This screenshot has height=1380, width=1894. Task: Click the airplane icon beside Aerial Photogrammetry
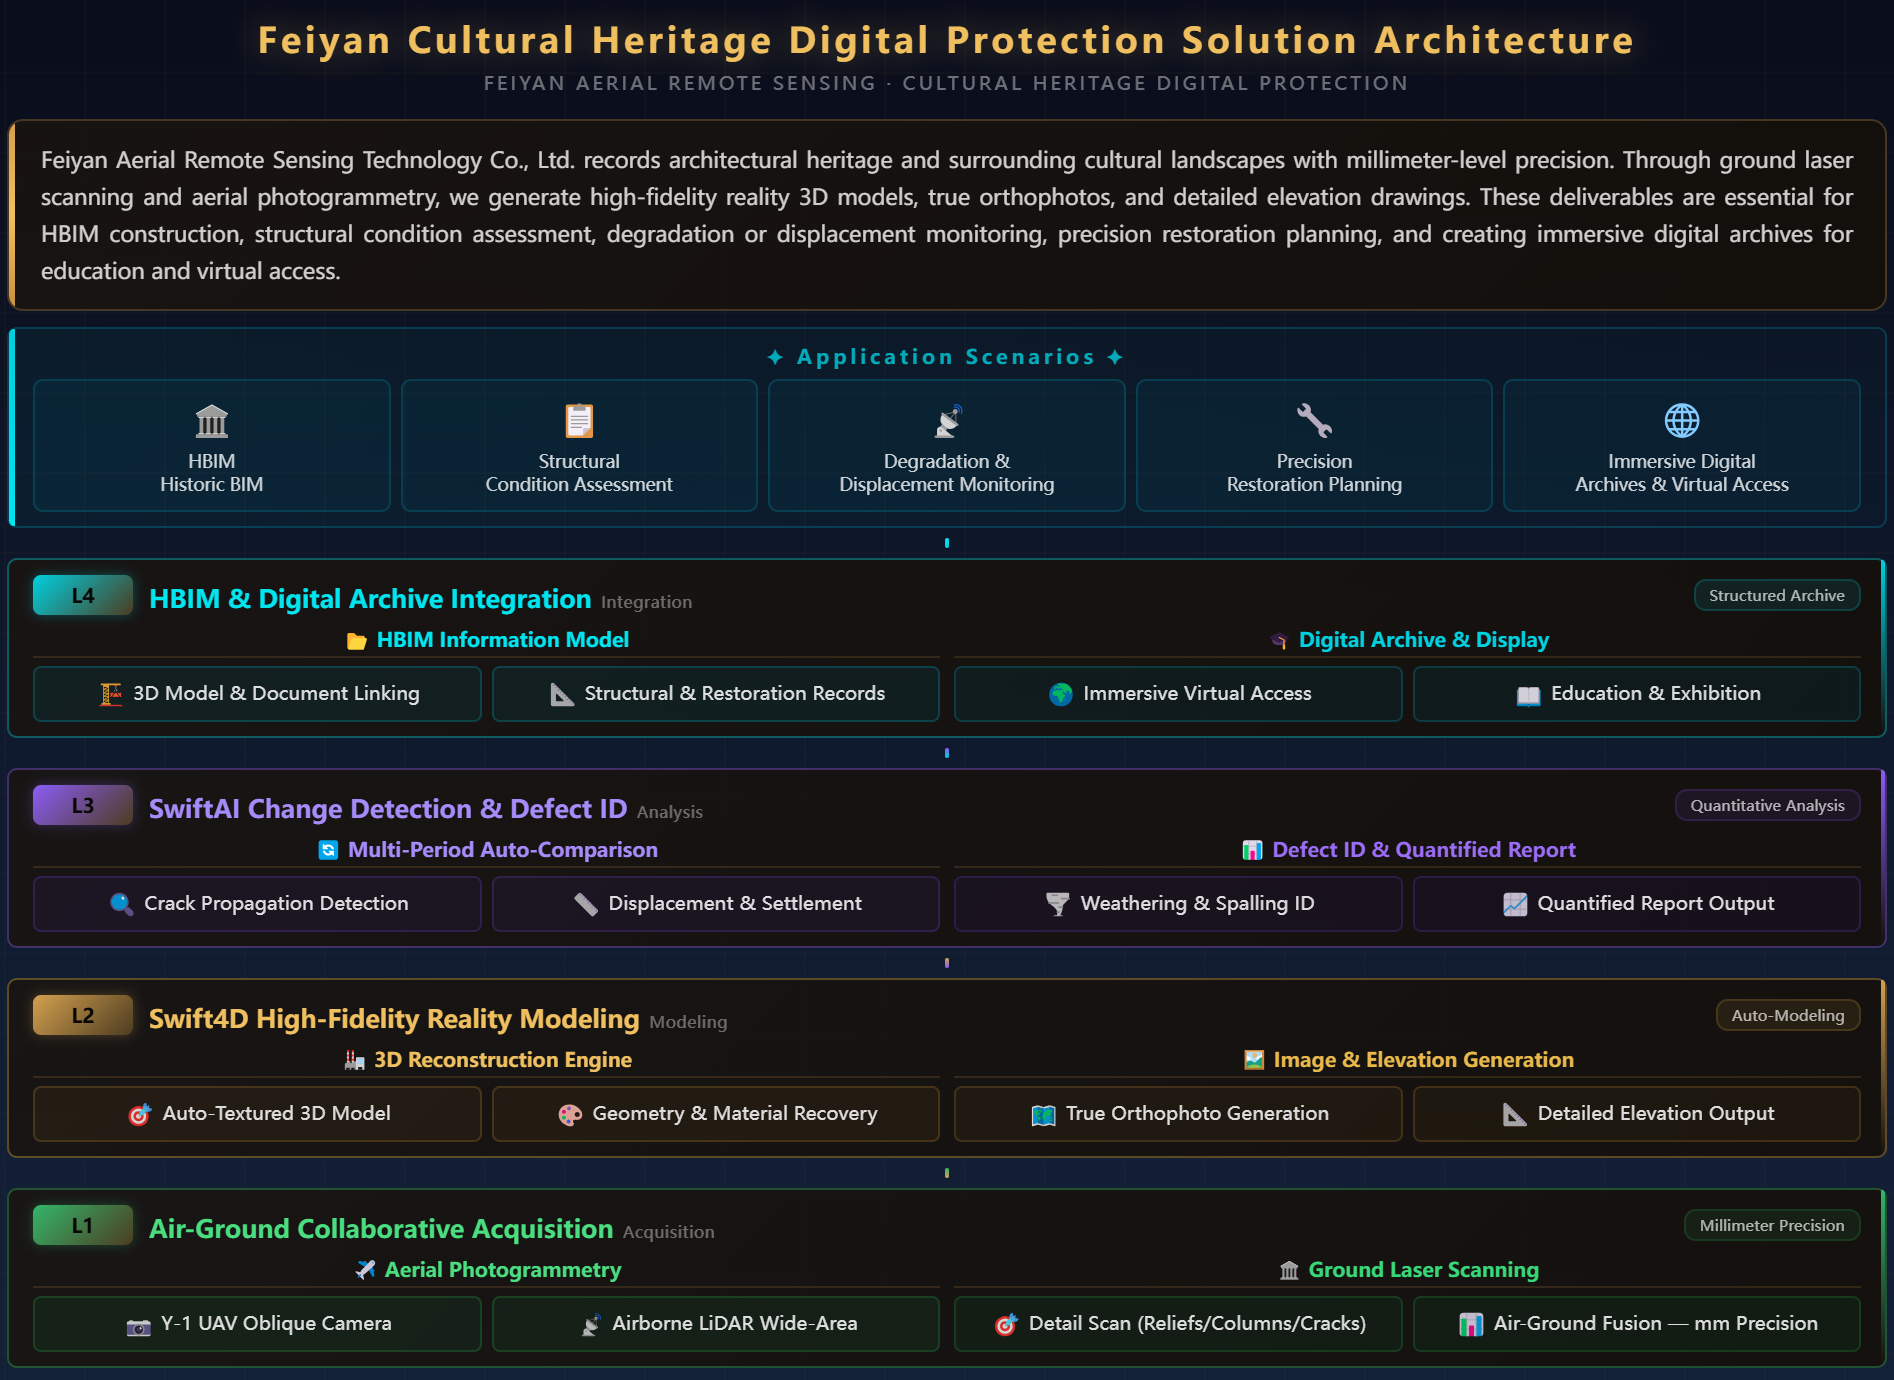[365, 1270]
